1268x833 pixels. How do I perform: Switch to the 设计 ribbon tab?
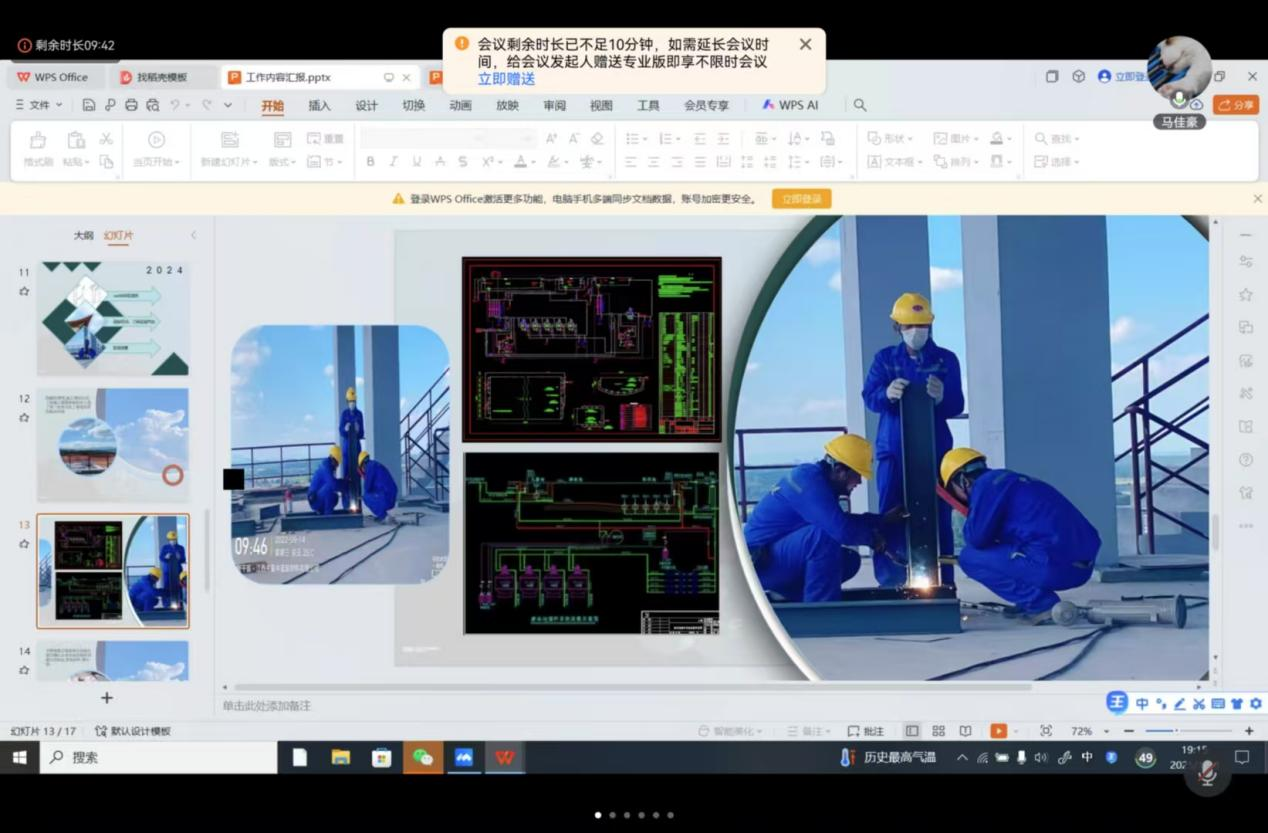(366, 105)
